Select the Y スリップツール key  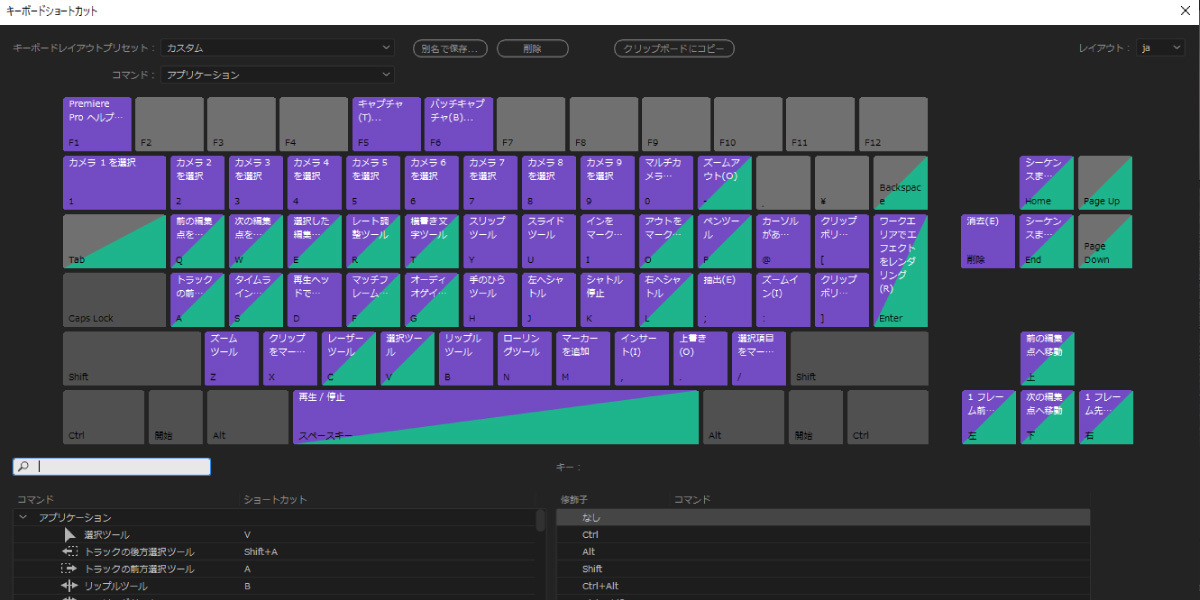(491, 240)
